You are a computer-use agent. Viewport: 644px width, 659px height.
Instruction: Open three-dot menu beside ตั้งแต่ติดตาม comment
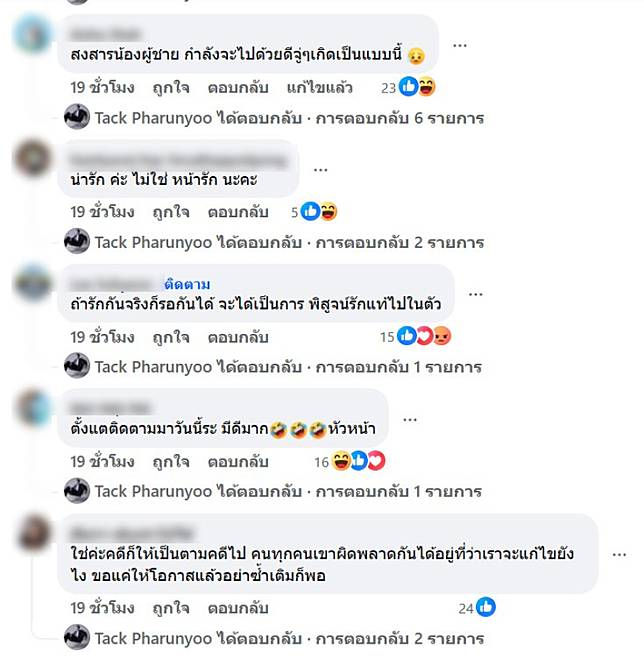pyautogui.click(x=410, y=419)
